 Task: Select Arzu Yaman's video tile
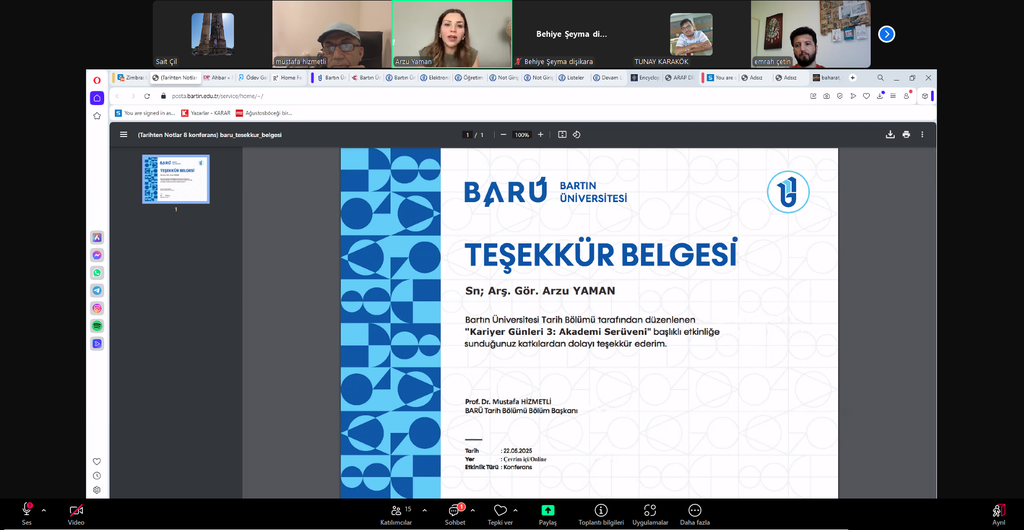point(452,34)
